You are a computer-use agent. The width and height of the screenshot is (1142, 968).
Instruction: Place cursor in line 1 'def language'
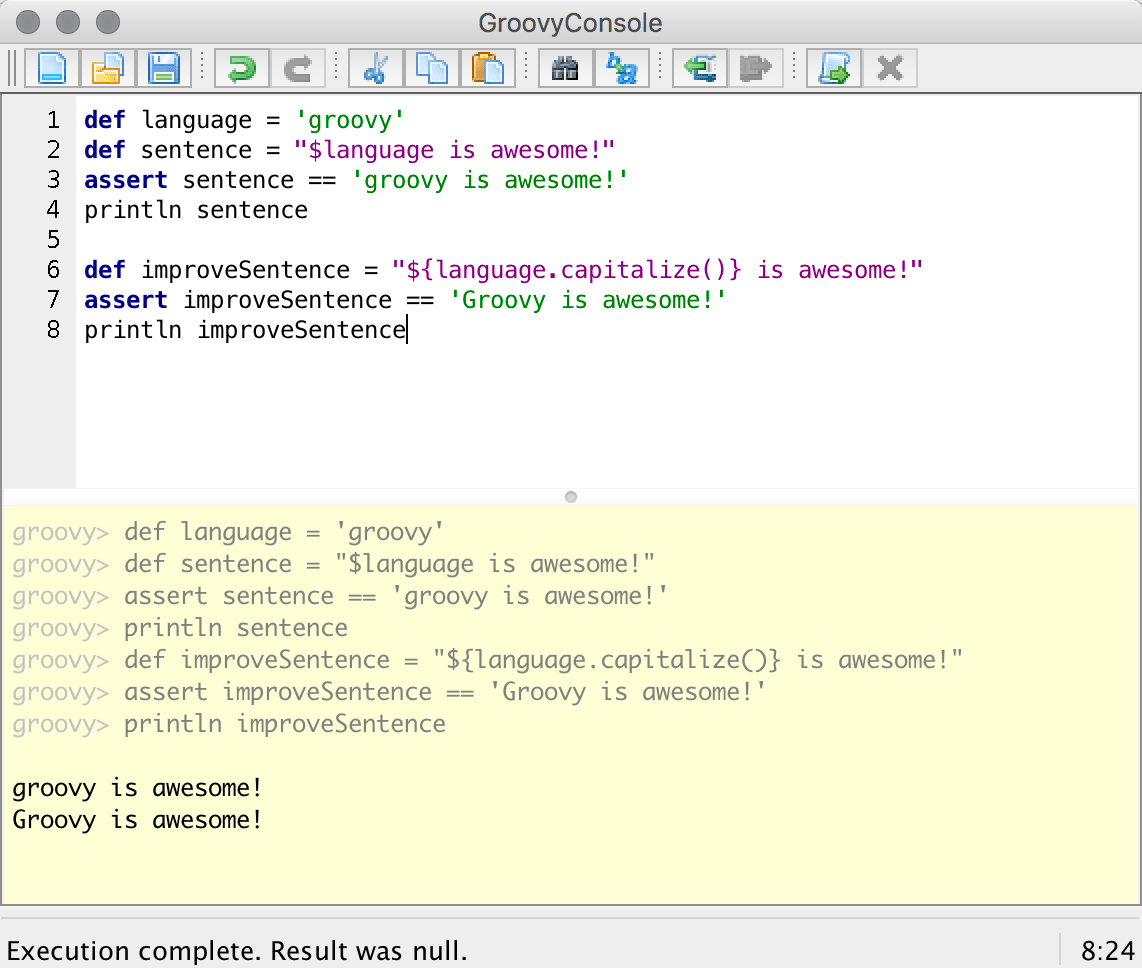(x=244, y=119)
